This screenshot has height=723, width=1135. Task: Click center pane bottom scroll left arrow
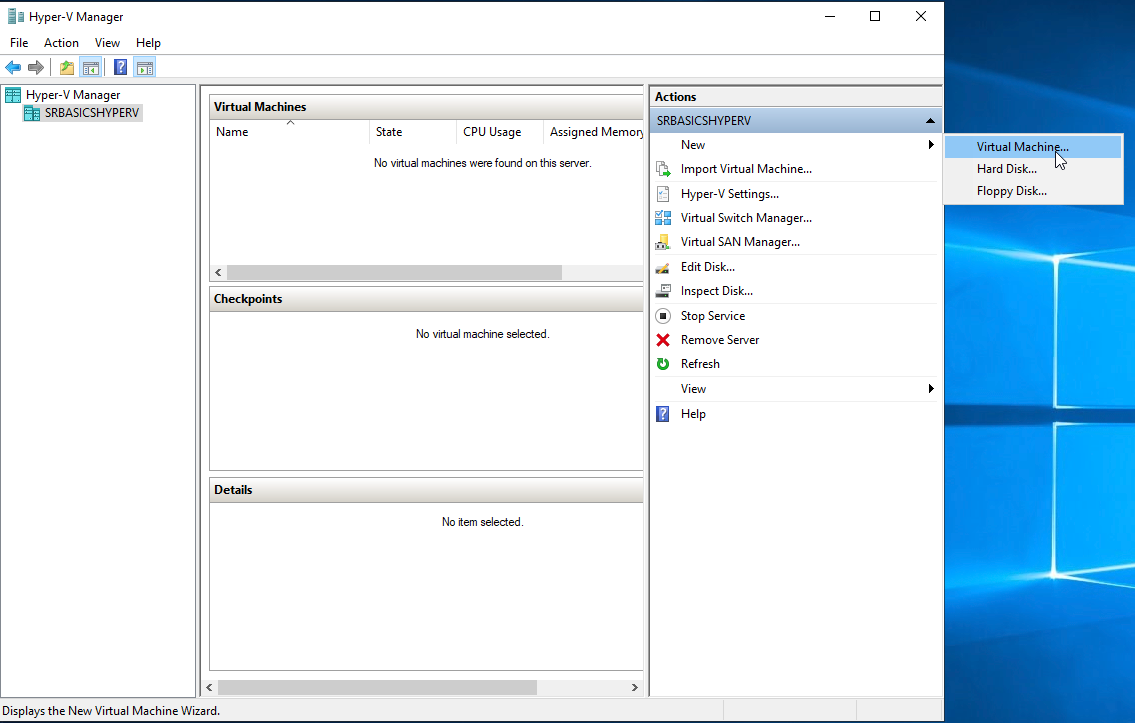click(210, 688)
